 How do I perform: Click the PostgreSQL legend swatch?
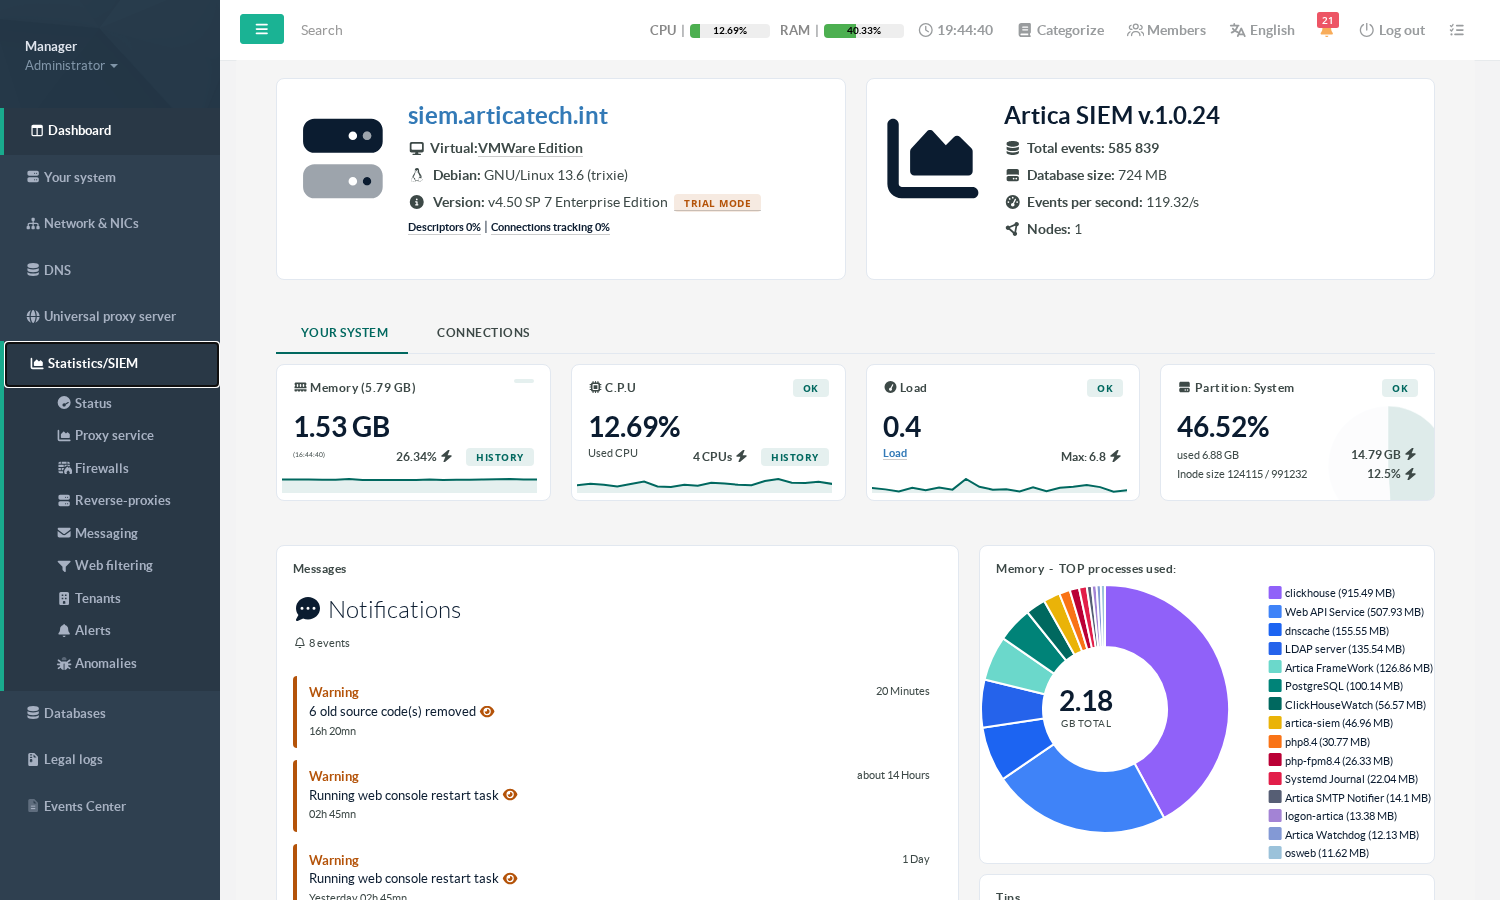click(x=1275, y=686)
